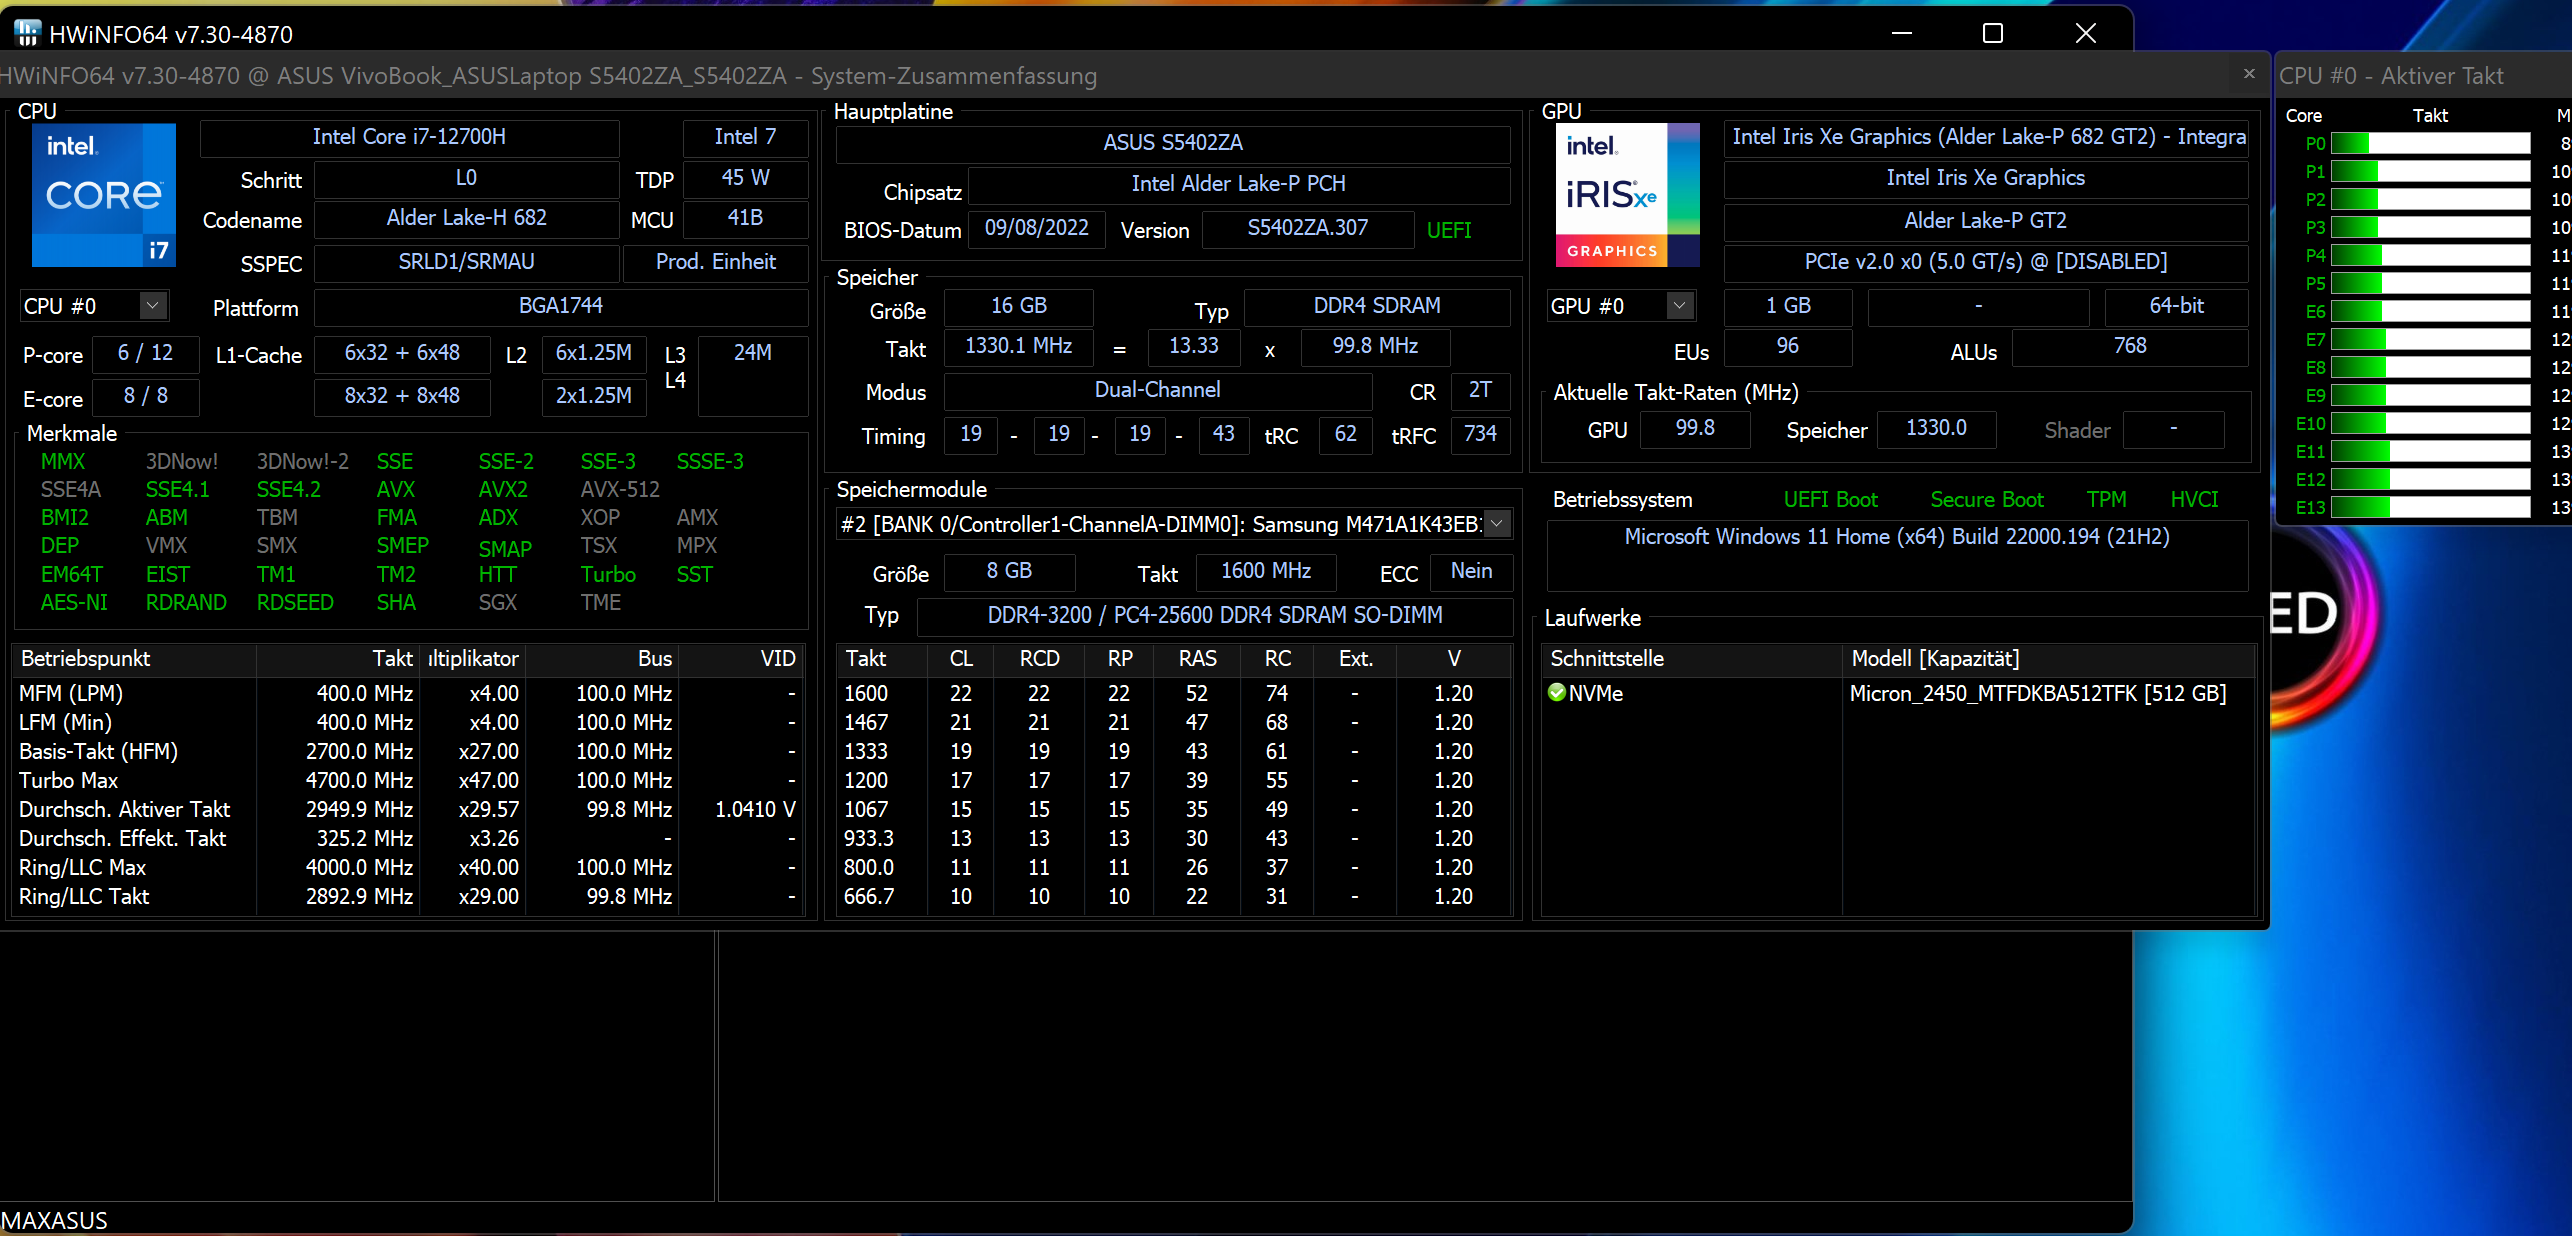Open the GPU #0 selector dropdown
Screen dimensions: 2572x1236
[1679, 305]
